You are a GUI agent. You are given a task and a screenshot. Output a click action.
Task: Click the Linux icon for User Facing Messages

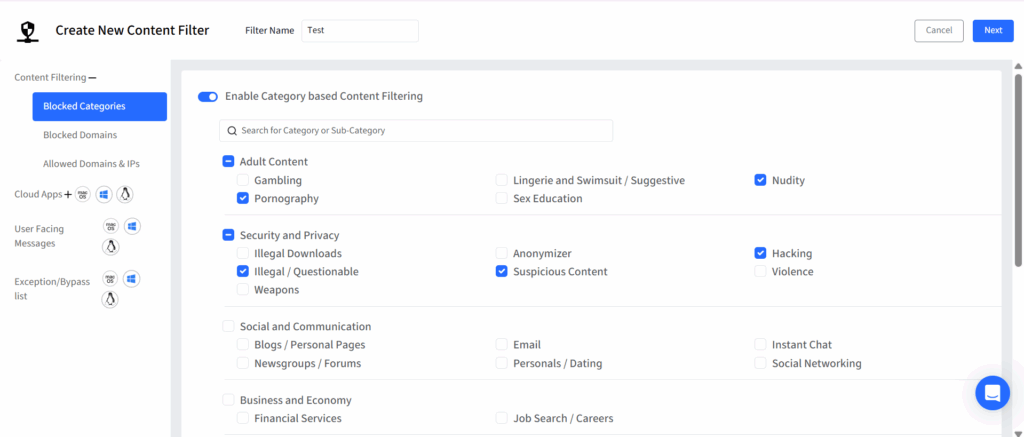click(110, 246)
